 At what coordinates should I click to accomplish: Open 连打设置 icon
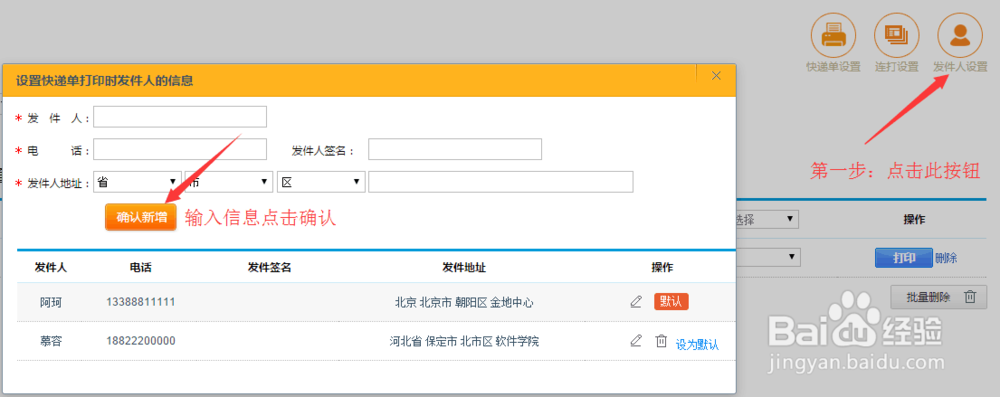[897, 34]
